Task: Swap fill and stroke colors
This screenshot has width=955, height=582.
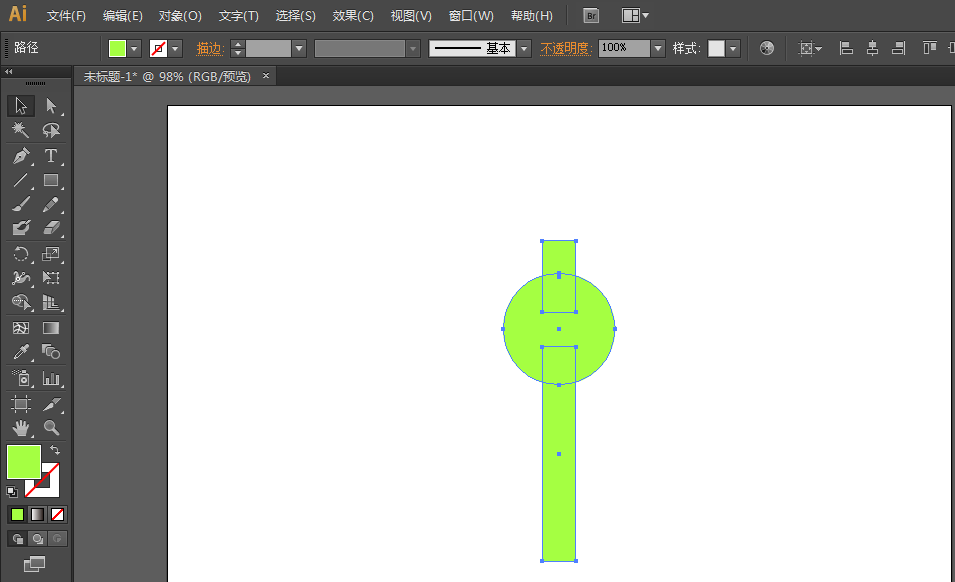Action: click(55, 449)
